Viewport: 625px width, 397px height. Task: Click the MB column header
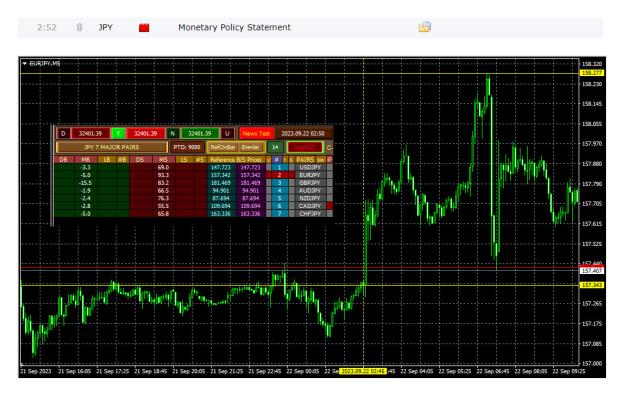85,159
